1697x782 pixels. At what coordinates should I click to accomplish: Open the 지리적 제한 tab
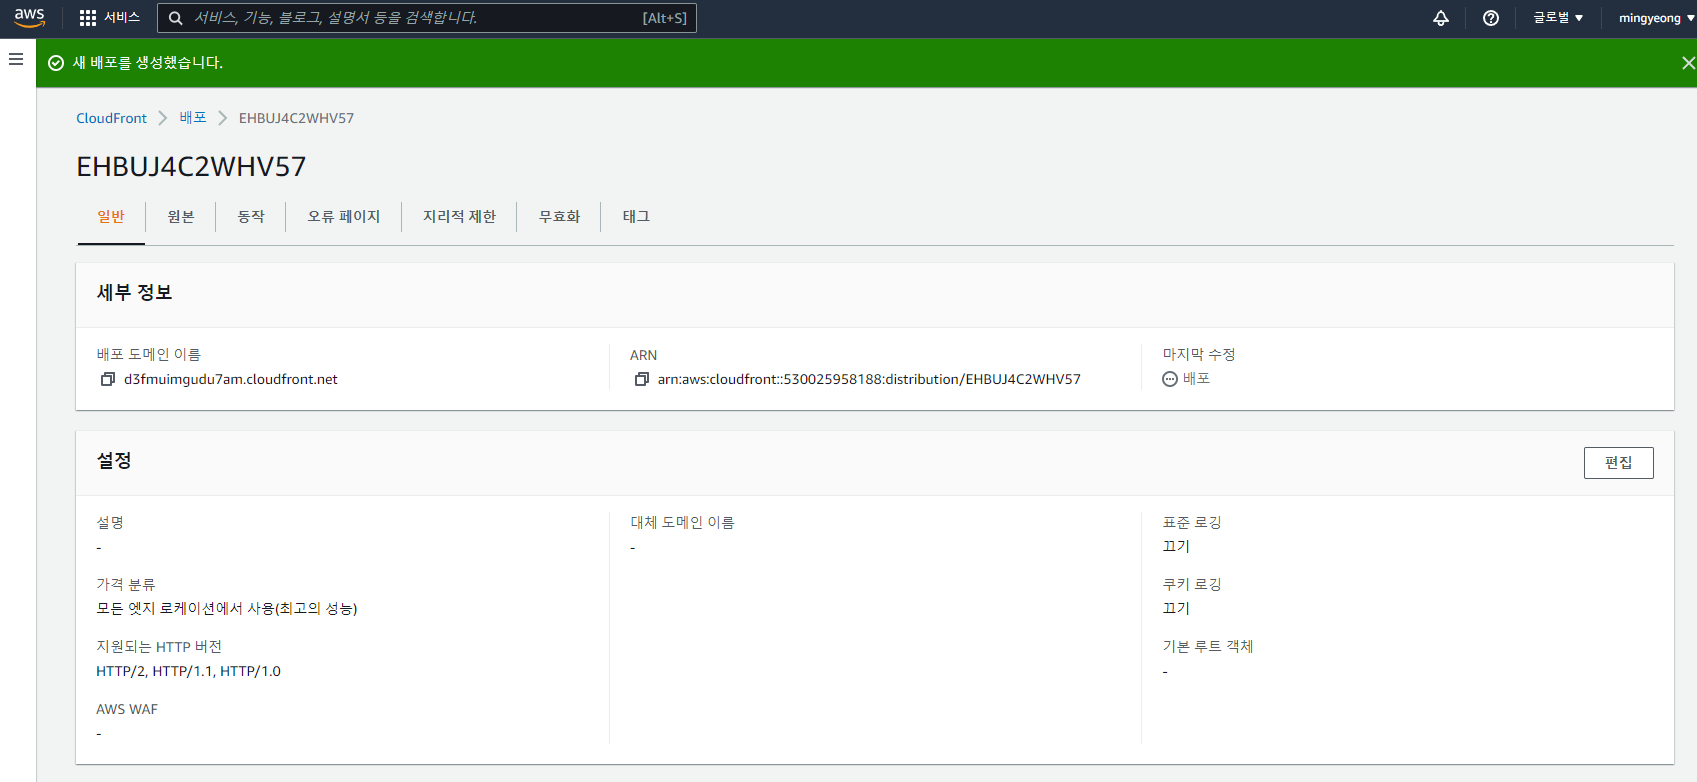pyautogui.click(x=459, y=217)
